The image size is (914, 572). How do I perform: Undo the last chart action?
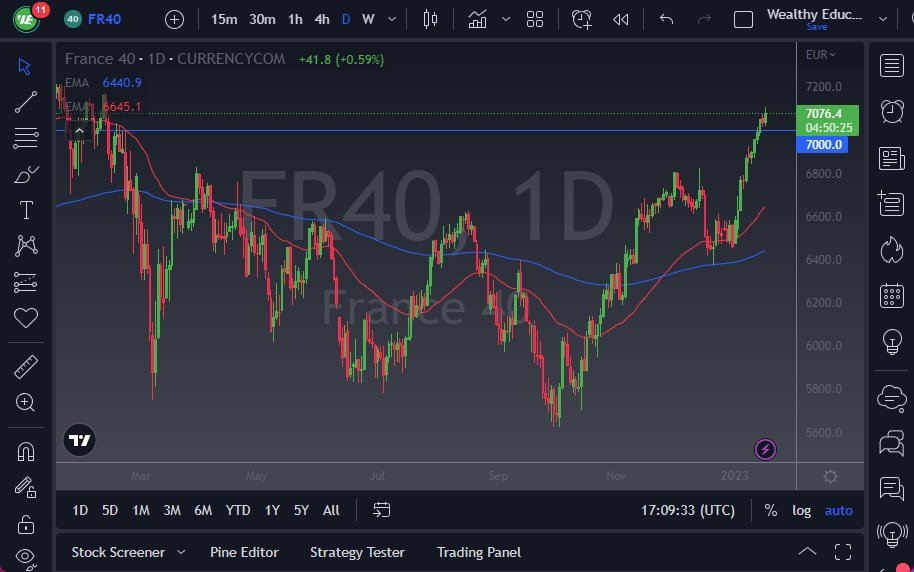tap(666, 19)
